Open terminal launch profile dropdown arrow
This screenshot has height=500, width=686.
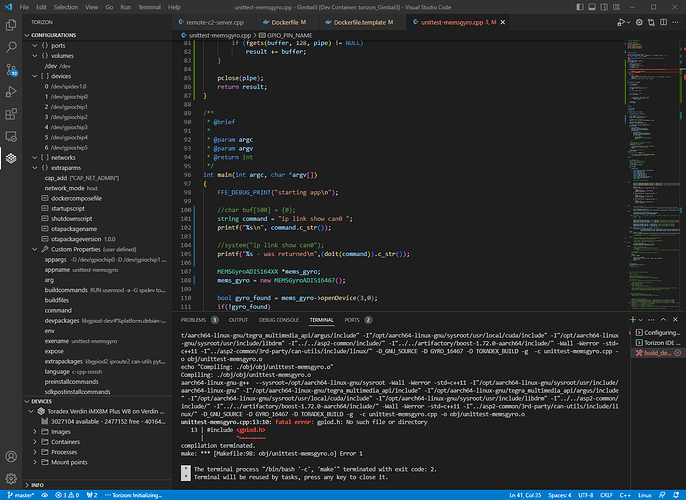[640, 320]
